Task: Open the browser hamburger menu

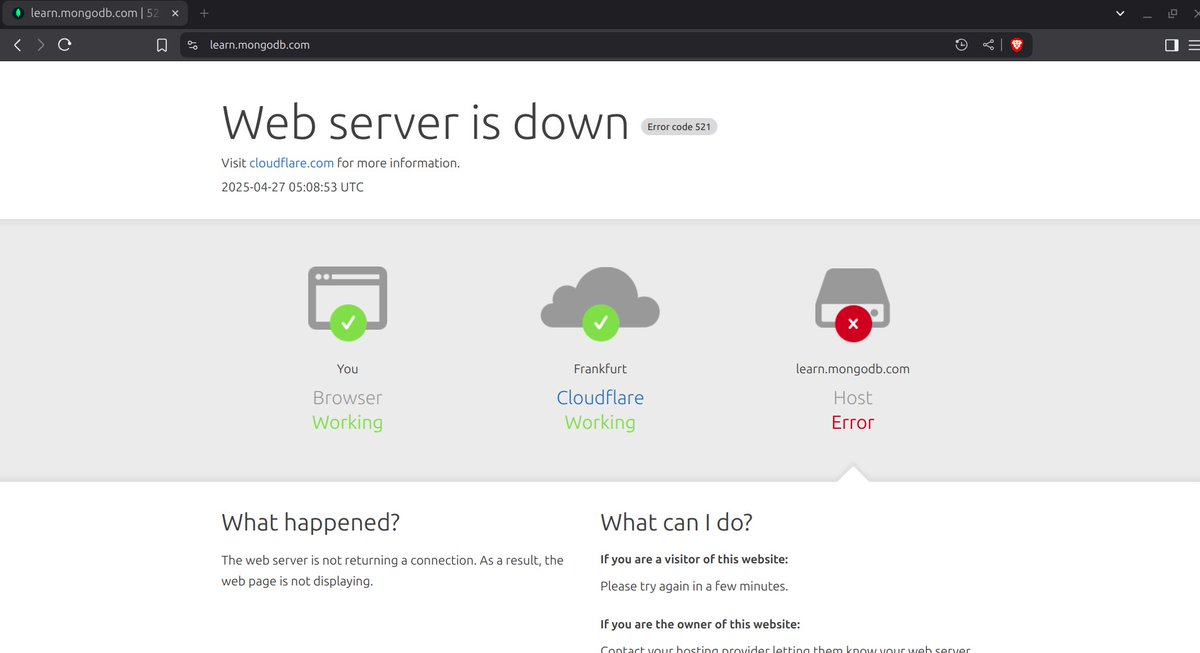Action: coord(1194,44)
